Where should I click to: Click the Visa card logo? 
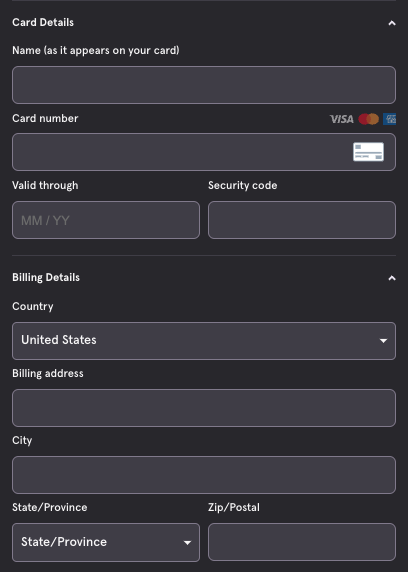point(342,119)
